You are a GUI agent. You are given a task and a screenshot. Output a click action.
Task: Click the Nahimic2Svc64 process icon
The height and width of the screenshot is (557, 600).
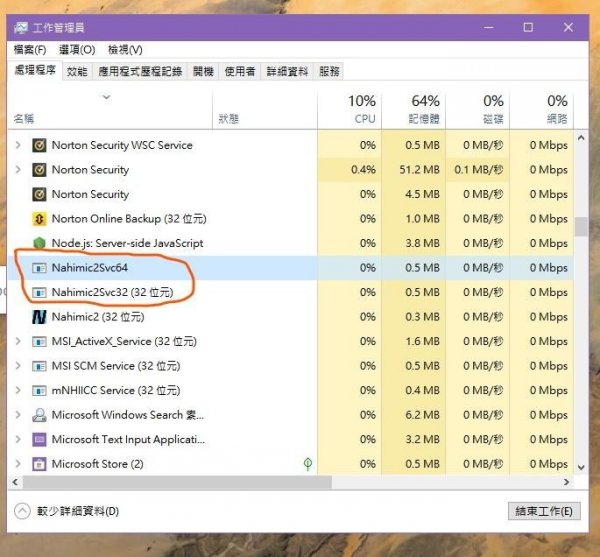39,268
